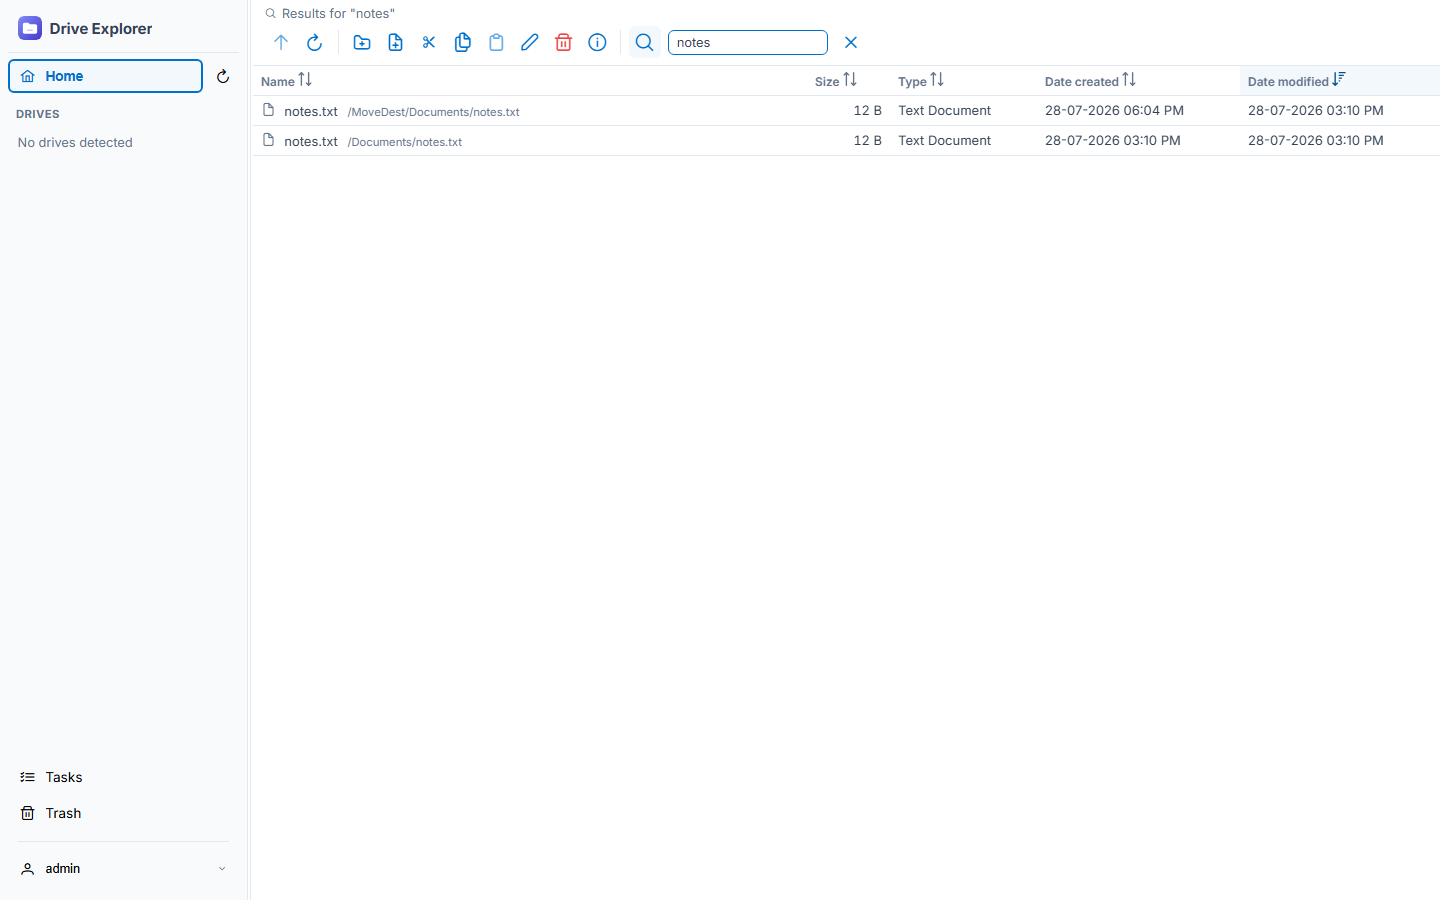Click file icon of MoveDest notes.txt
Screen dimensions: 1440x900
(x=268, y=110)
